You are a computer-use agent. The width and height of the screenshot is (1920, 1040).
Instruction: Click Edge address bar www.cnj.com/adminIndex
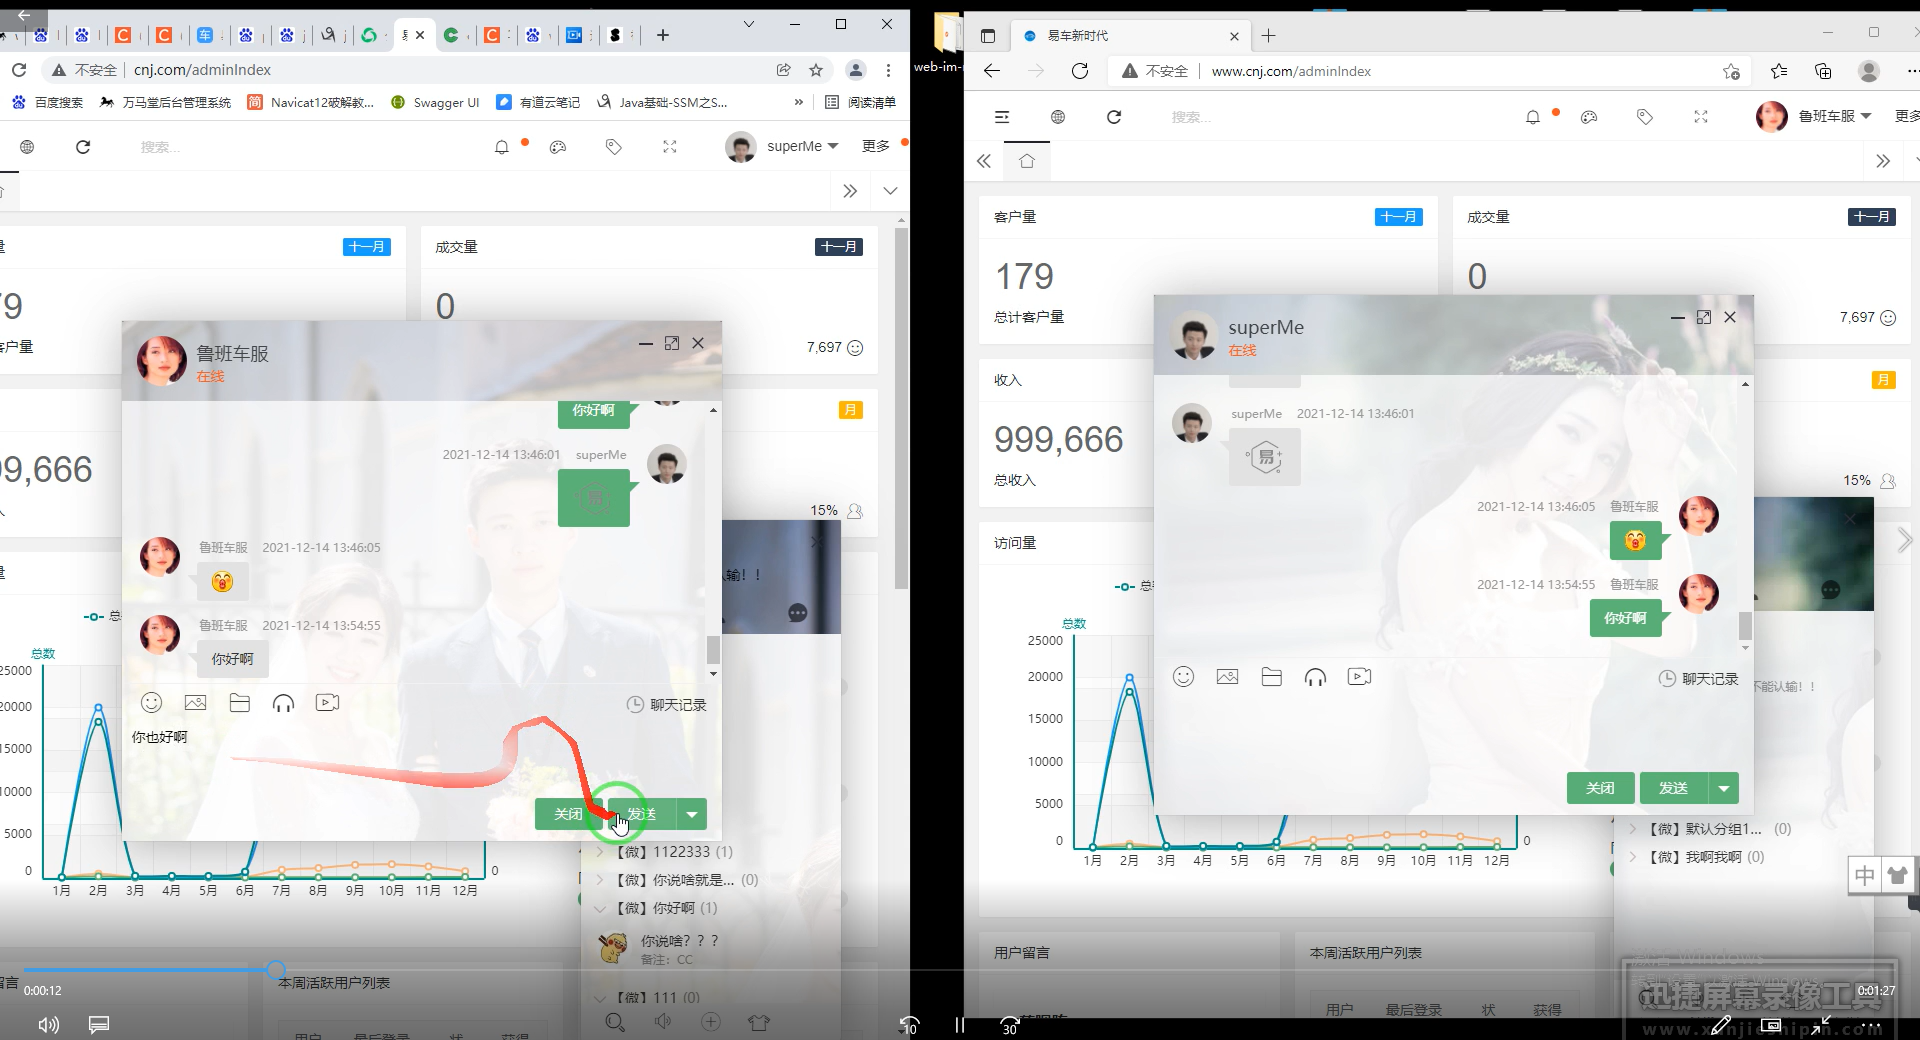tap(1290, 71)
